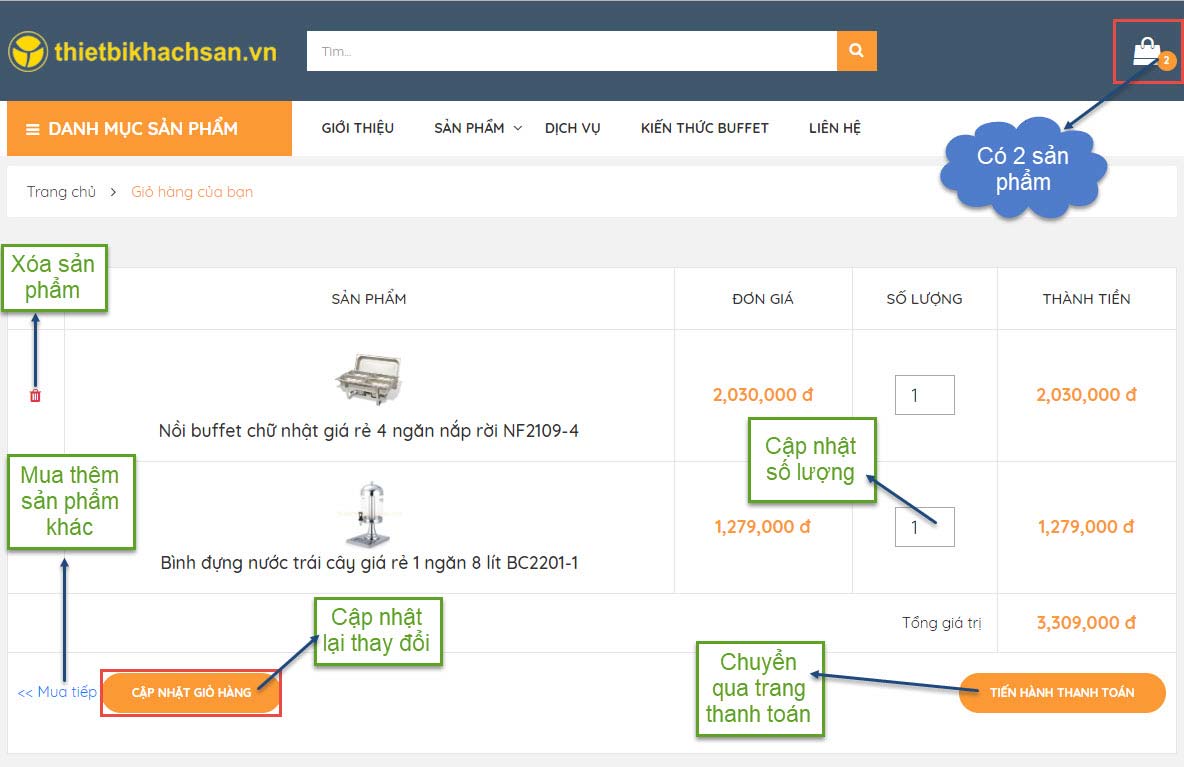This screenshot has height=767, width=1184.
Task: Navigate to LIÊN HỆ
Action: point(834,128)
